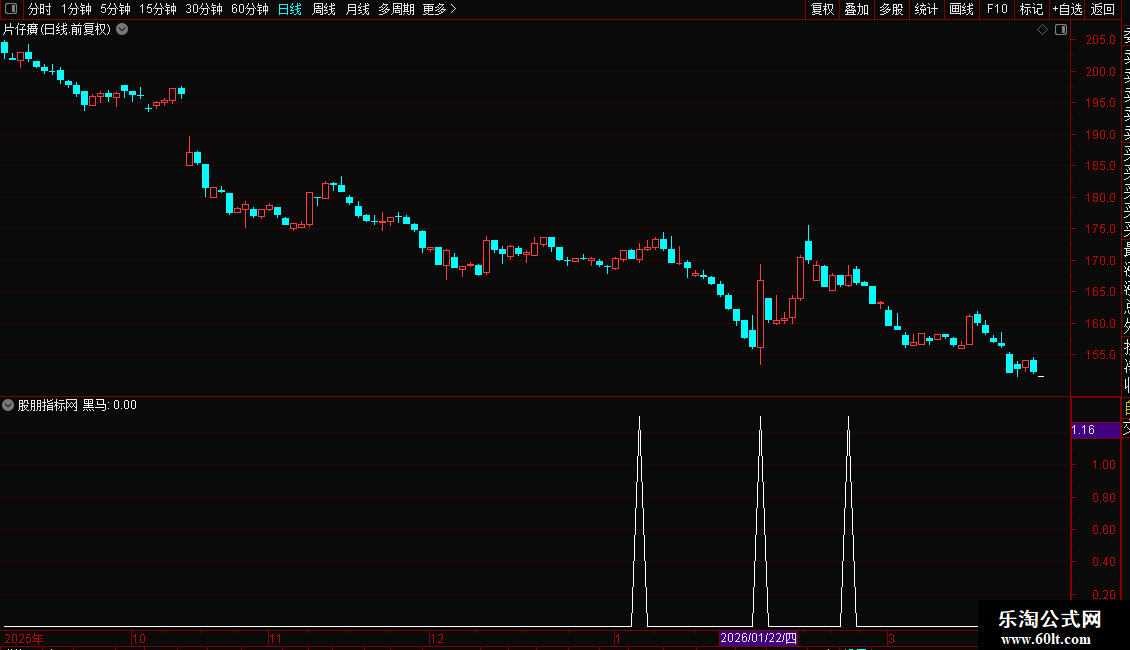Click the 205.0 price axis label
Image resolution: width=1130 pixels, height=650 pixels.
1100,40
